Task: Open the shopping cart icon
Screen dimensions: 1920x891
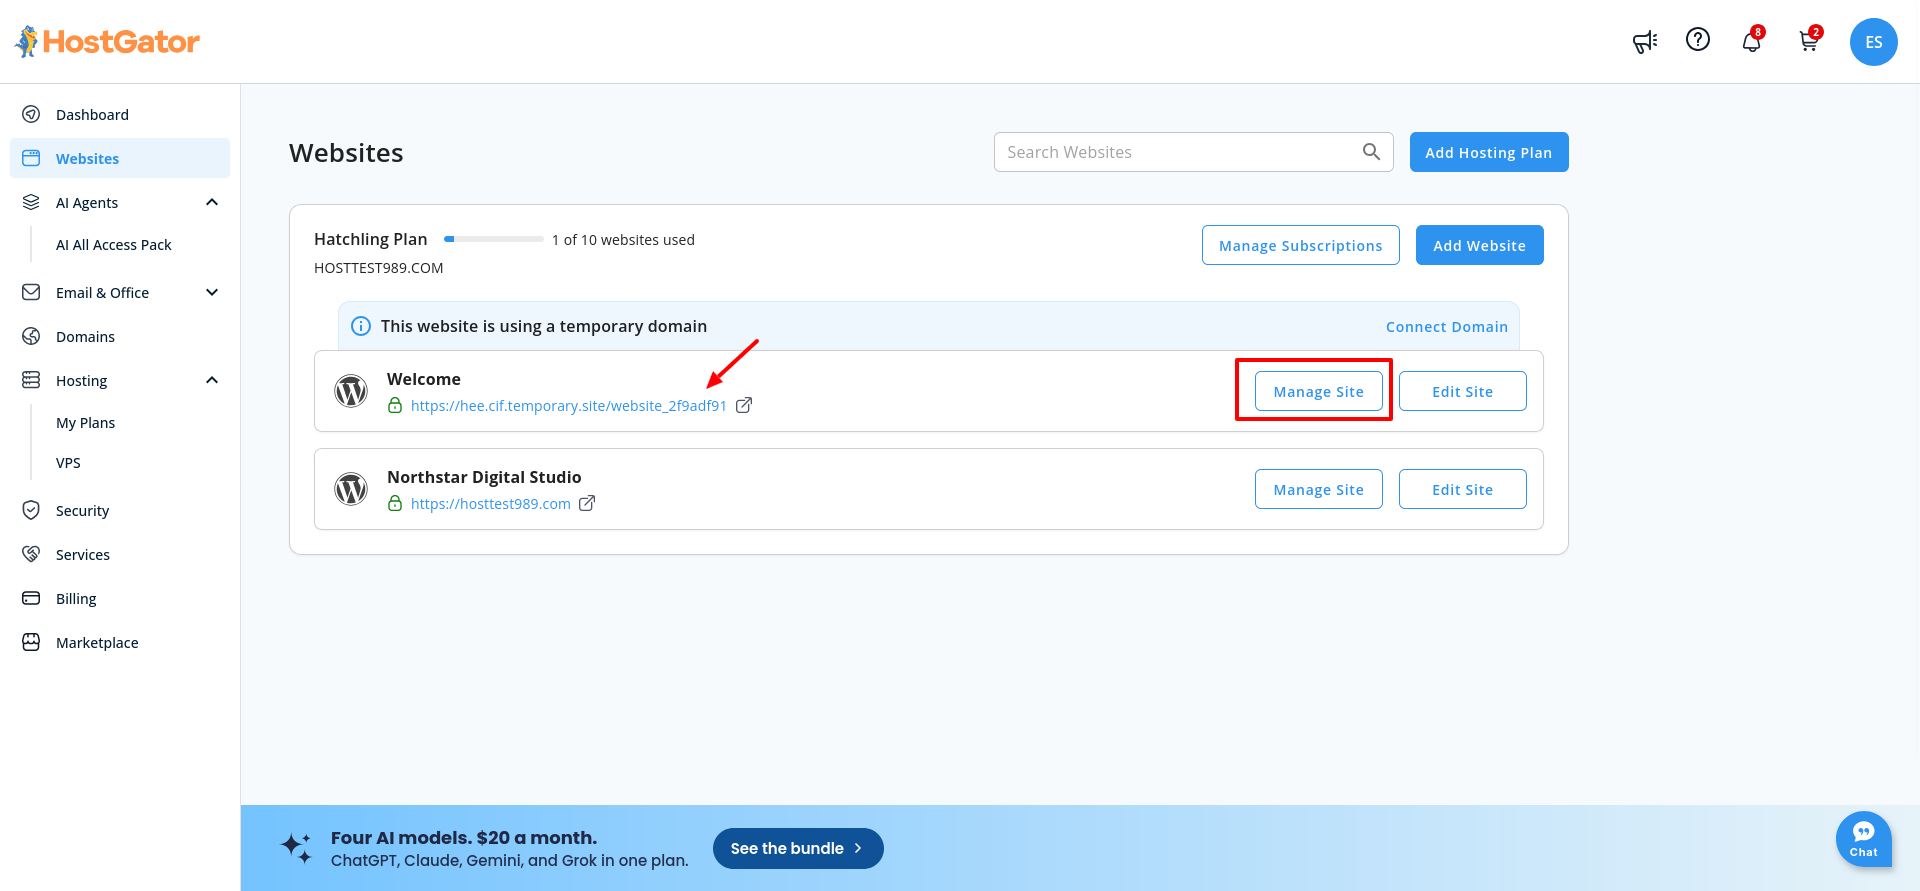Action: [1809, 41]
